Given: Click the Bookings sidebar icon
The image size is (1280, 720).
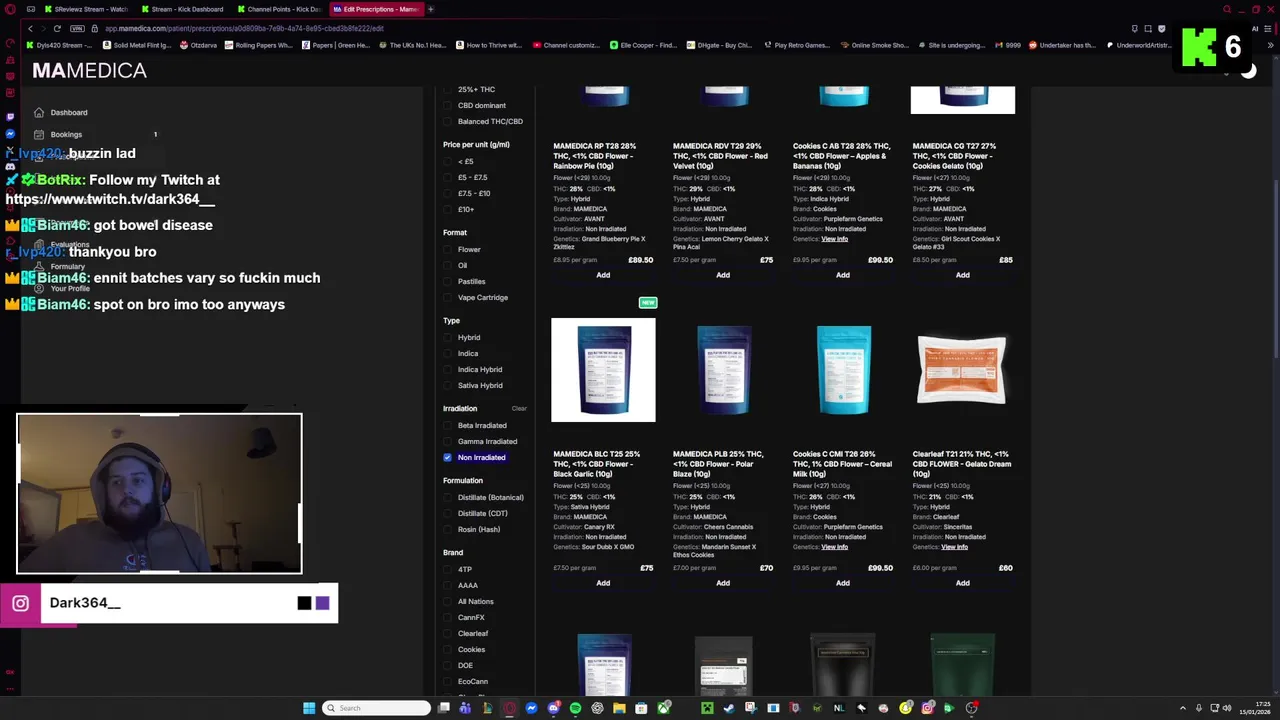Looking at the screenshot, I should coord(39,134).
